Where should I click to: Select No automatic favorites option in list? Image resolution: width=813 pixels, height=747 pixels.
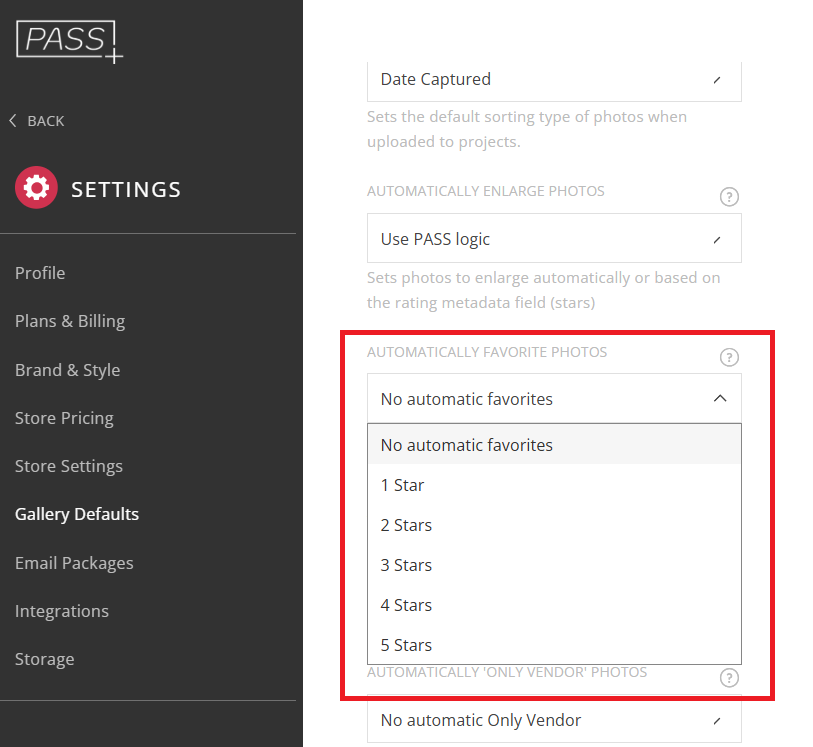pyautogui.click(x=554, y=445)
